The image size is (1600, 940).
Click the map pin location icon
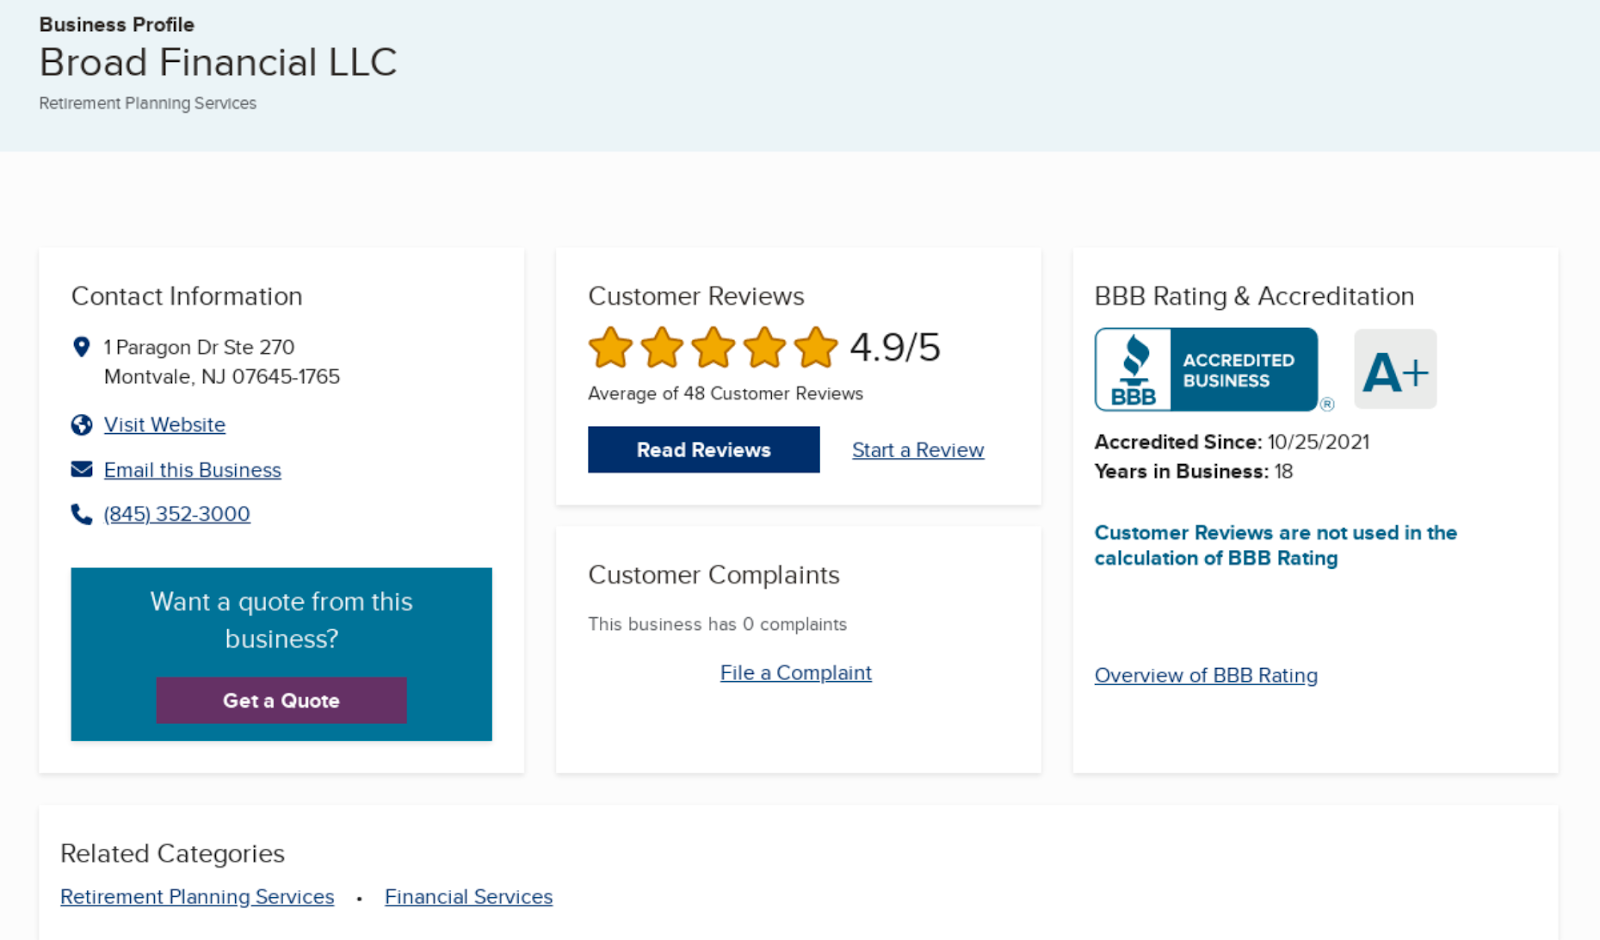tap(82, 347)
